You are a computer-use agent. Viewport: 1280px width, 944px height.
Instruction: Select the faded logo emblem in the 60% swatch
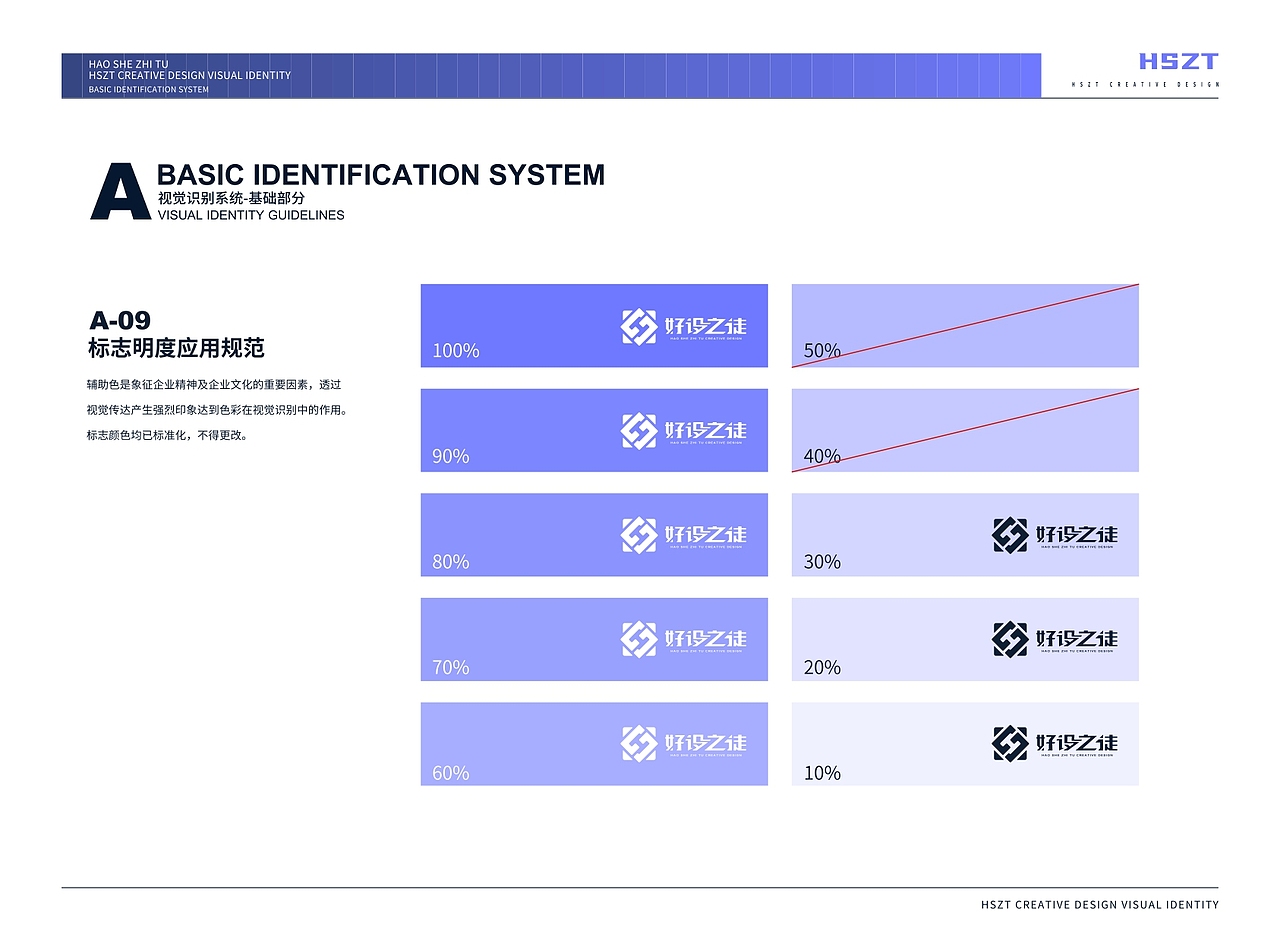tap(638, 743)
